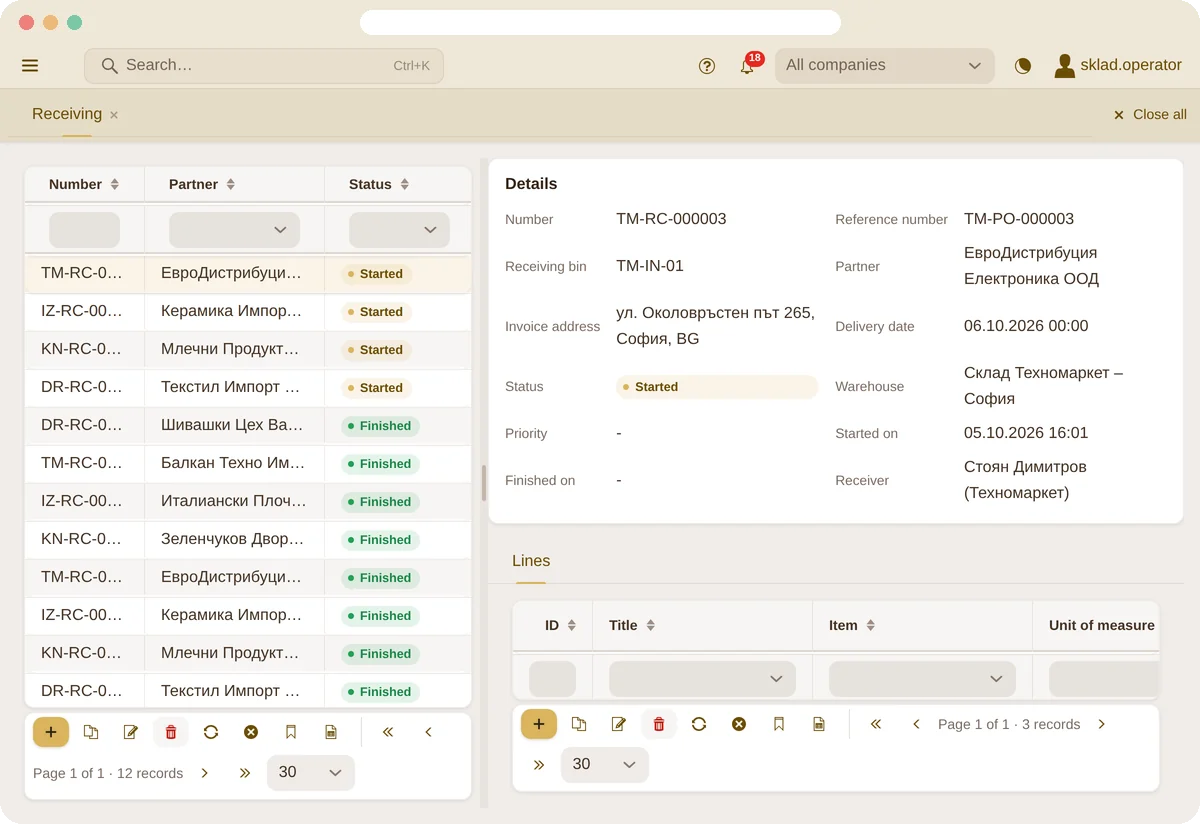Open the bookmark icon in the receiving toolbar

[291, 732]
